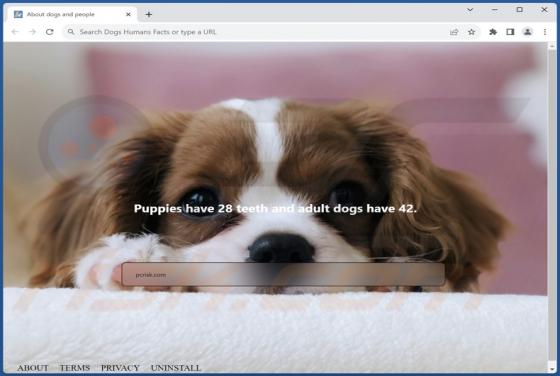560x376 pixels.
Task: Select the About dogs and people tab
Action: (72, 14)
